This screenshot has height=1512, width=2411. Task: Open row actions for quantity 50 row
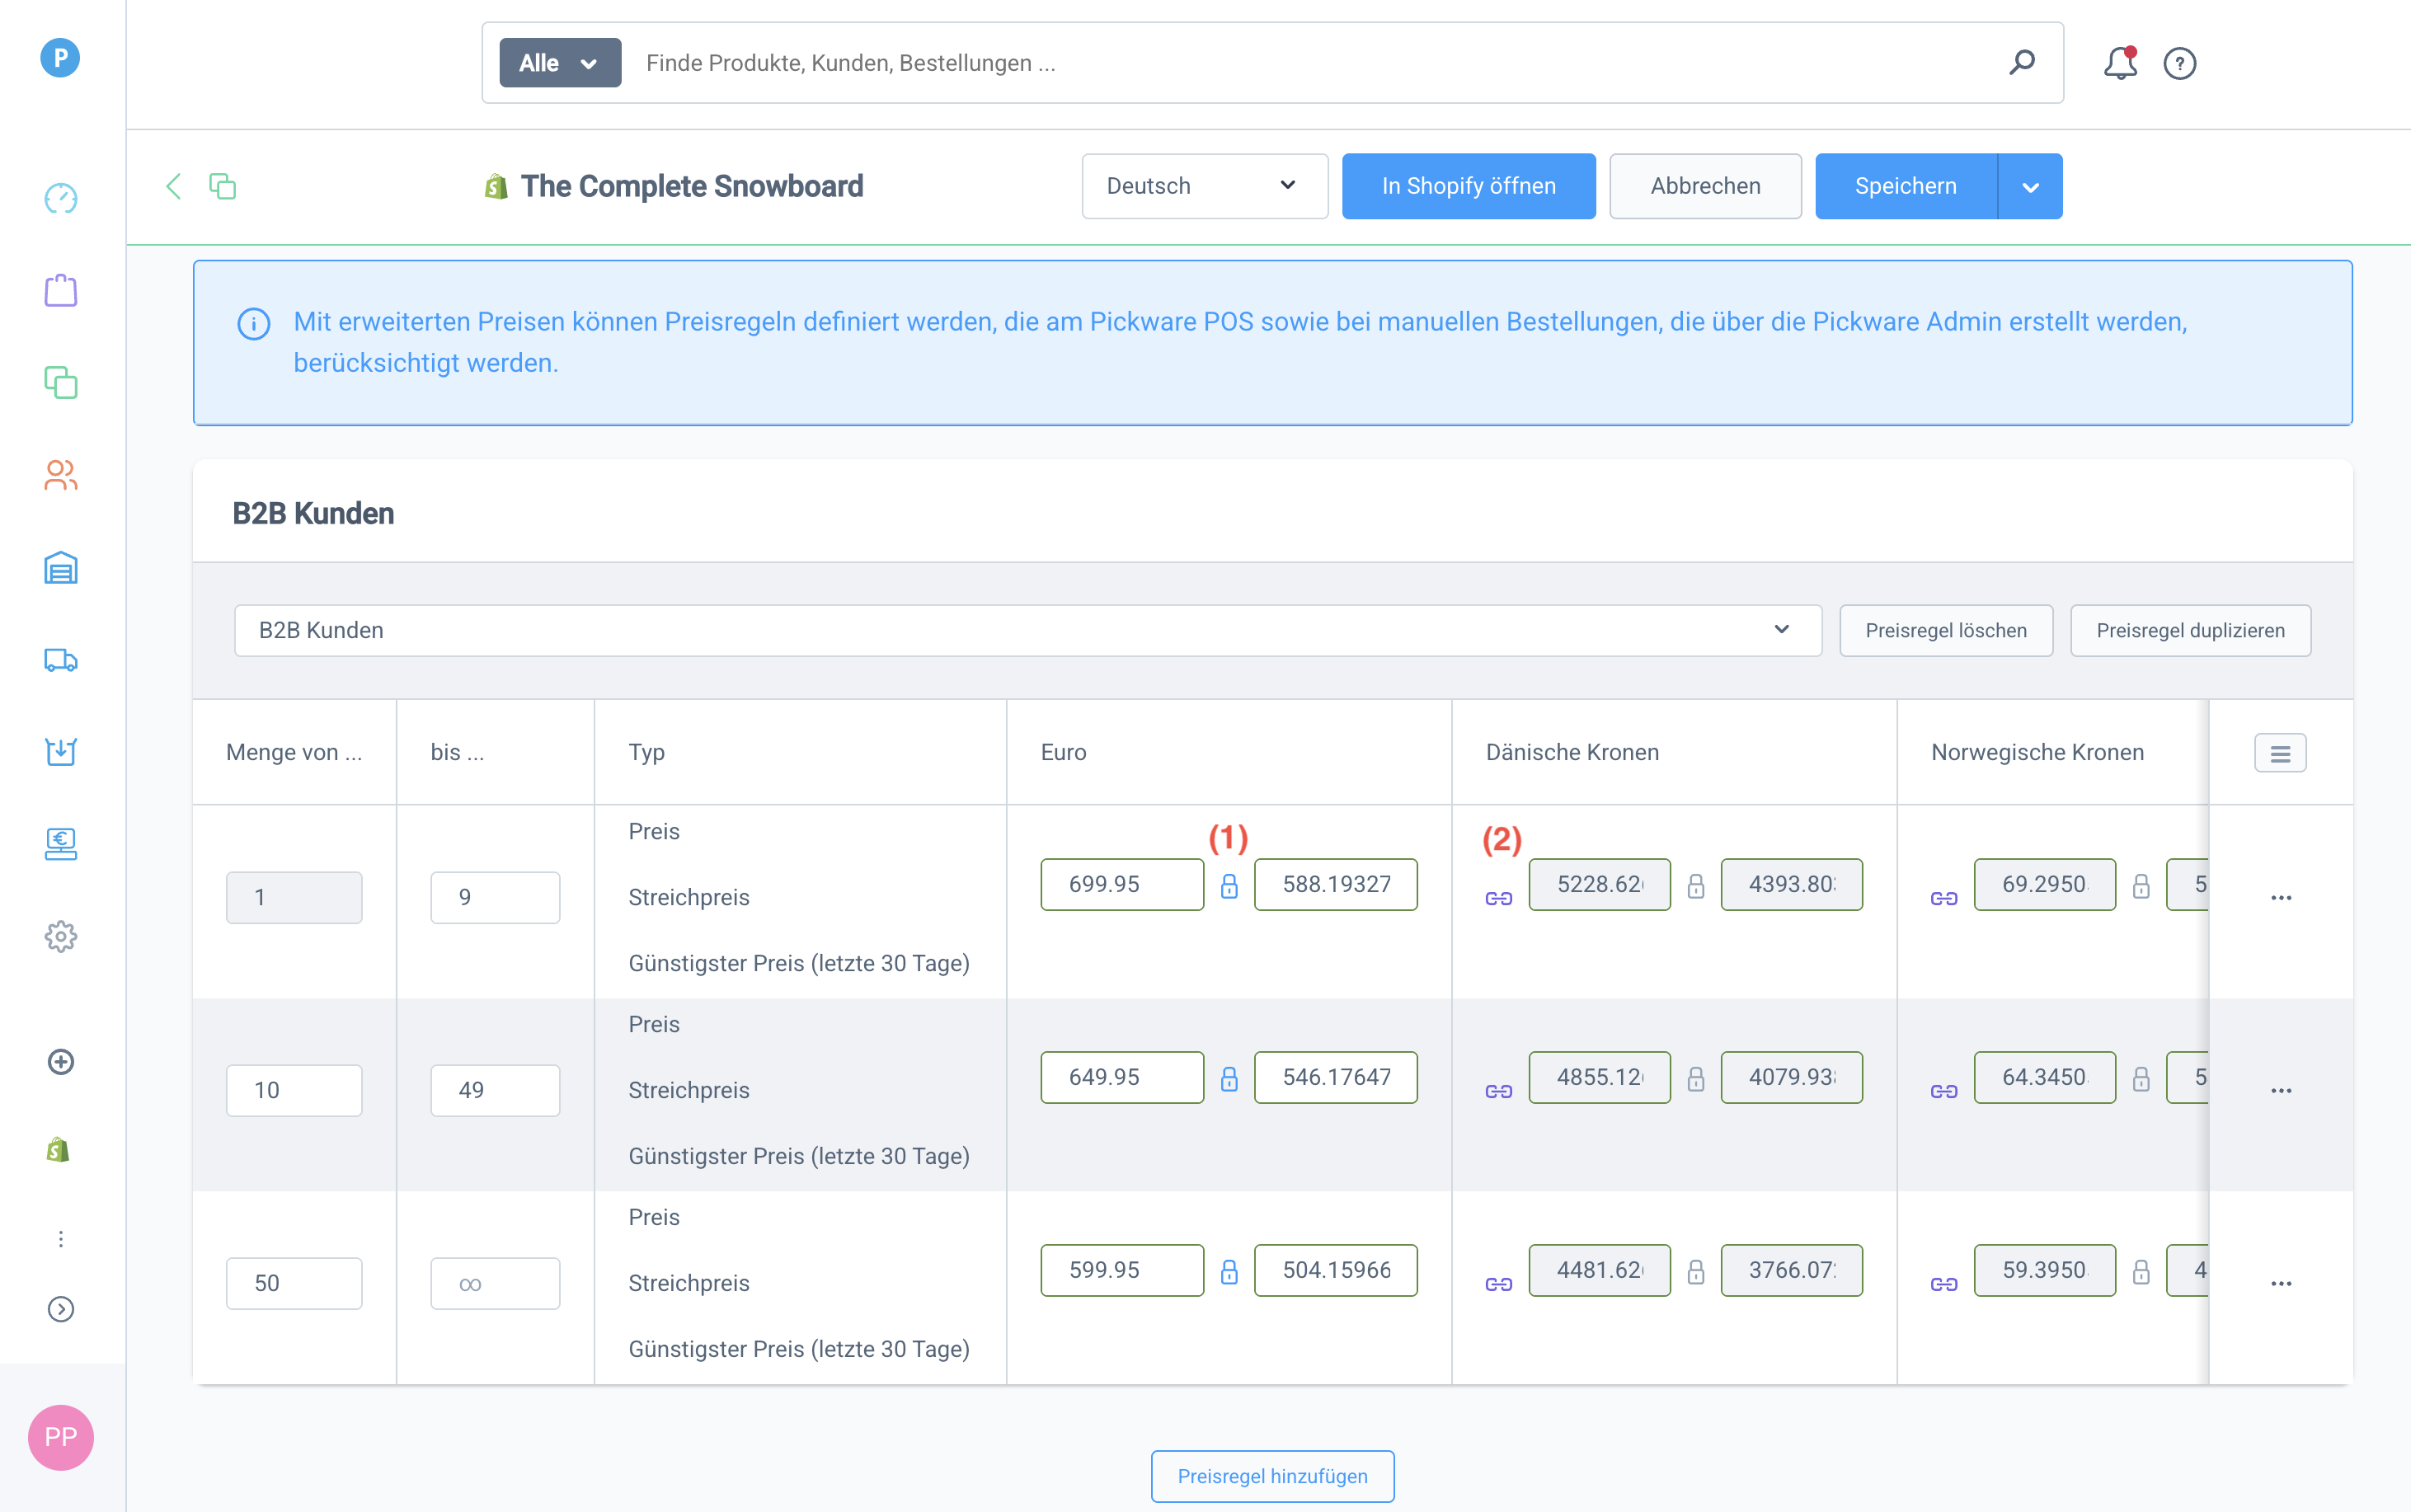click(x=2280, y=1283)
